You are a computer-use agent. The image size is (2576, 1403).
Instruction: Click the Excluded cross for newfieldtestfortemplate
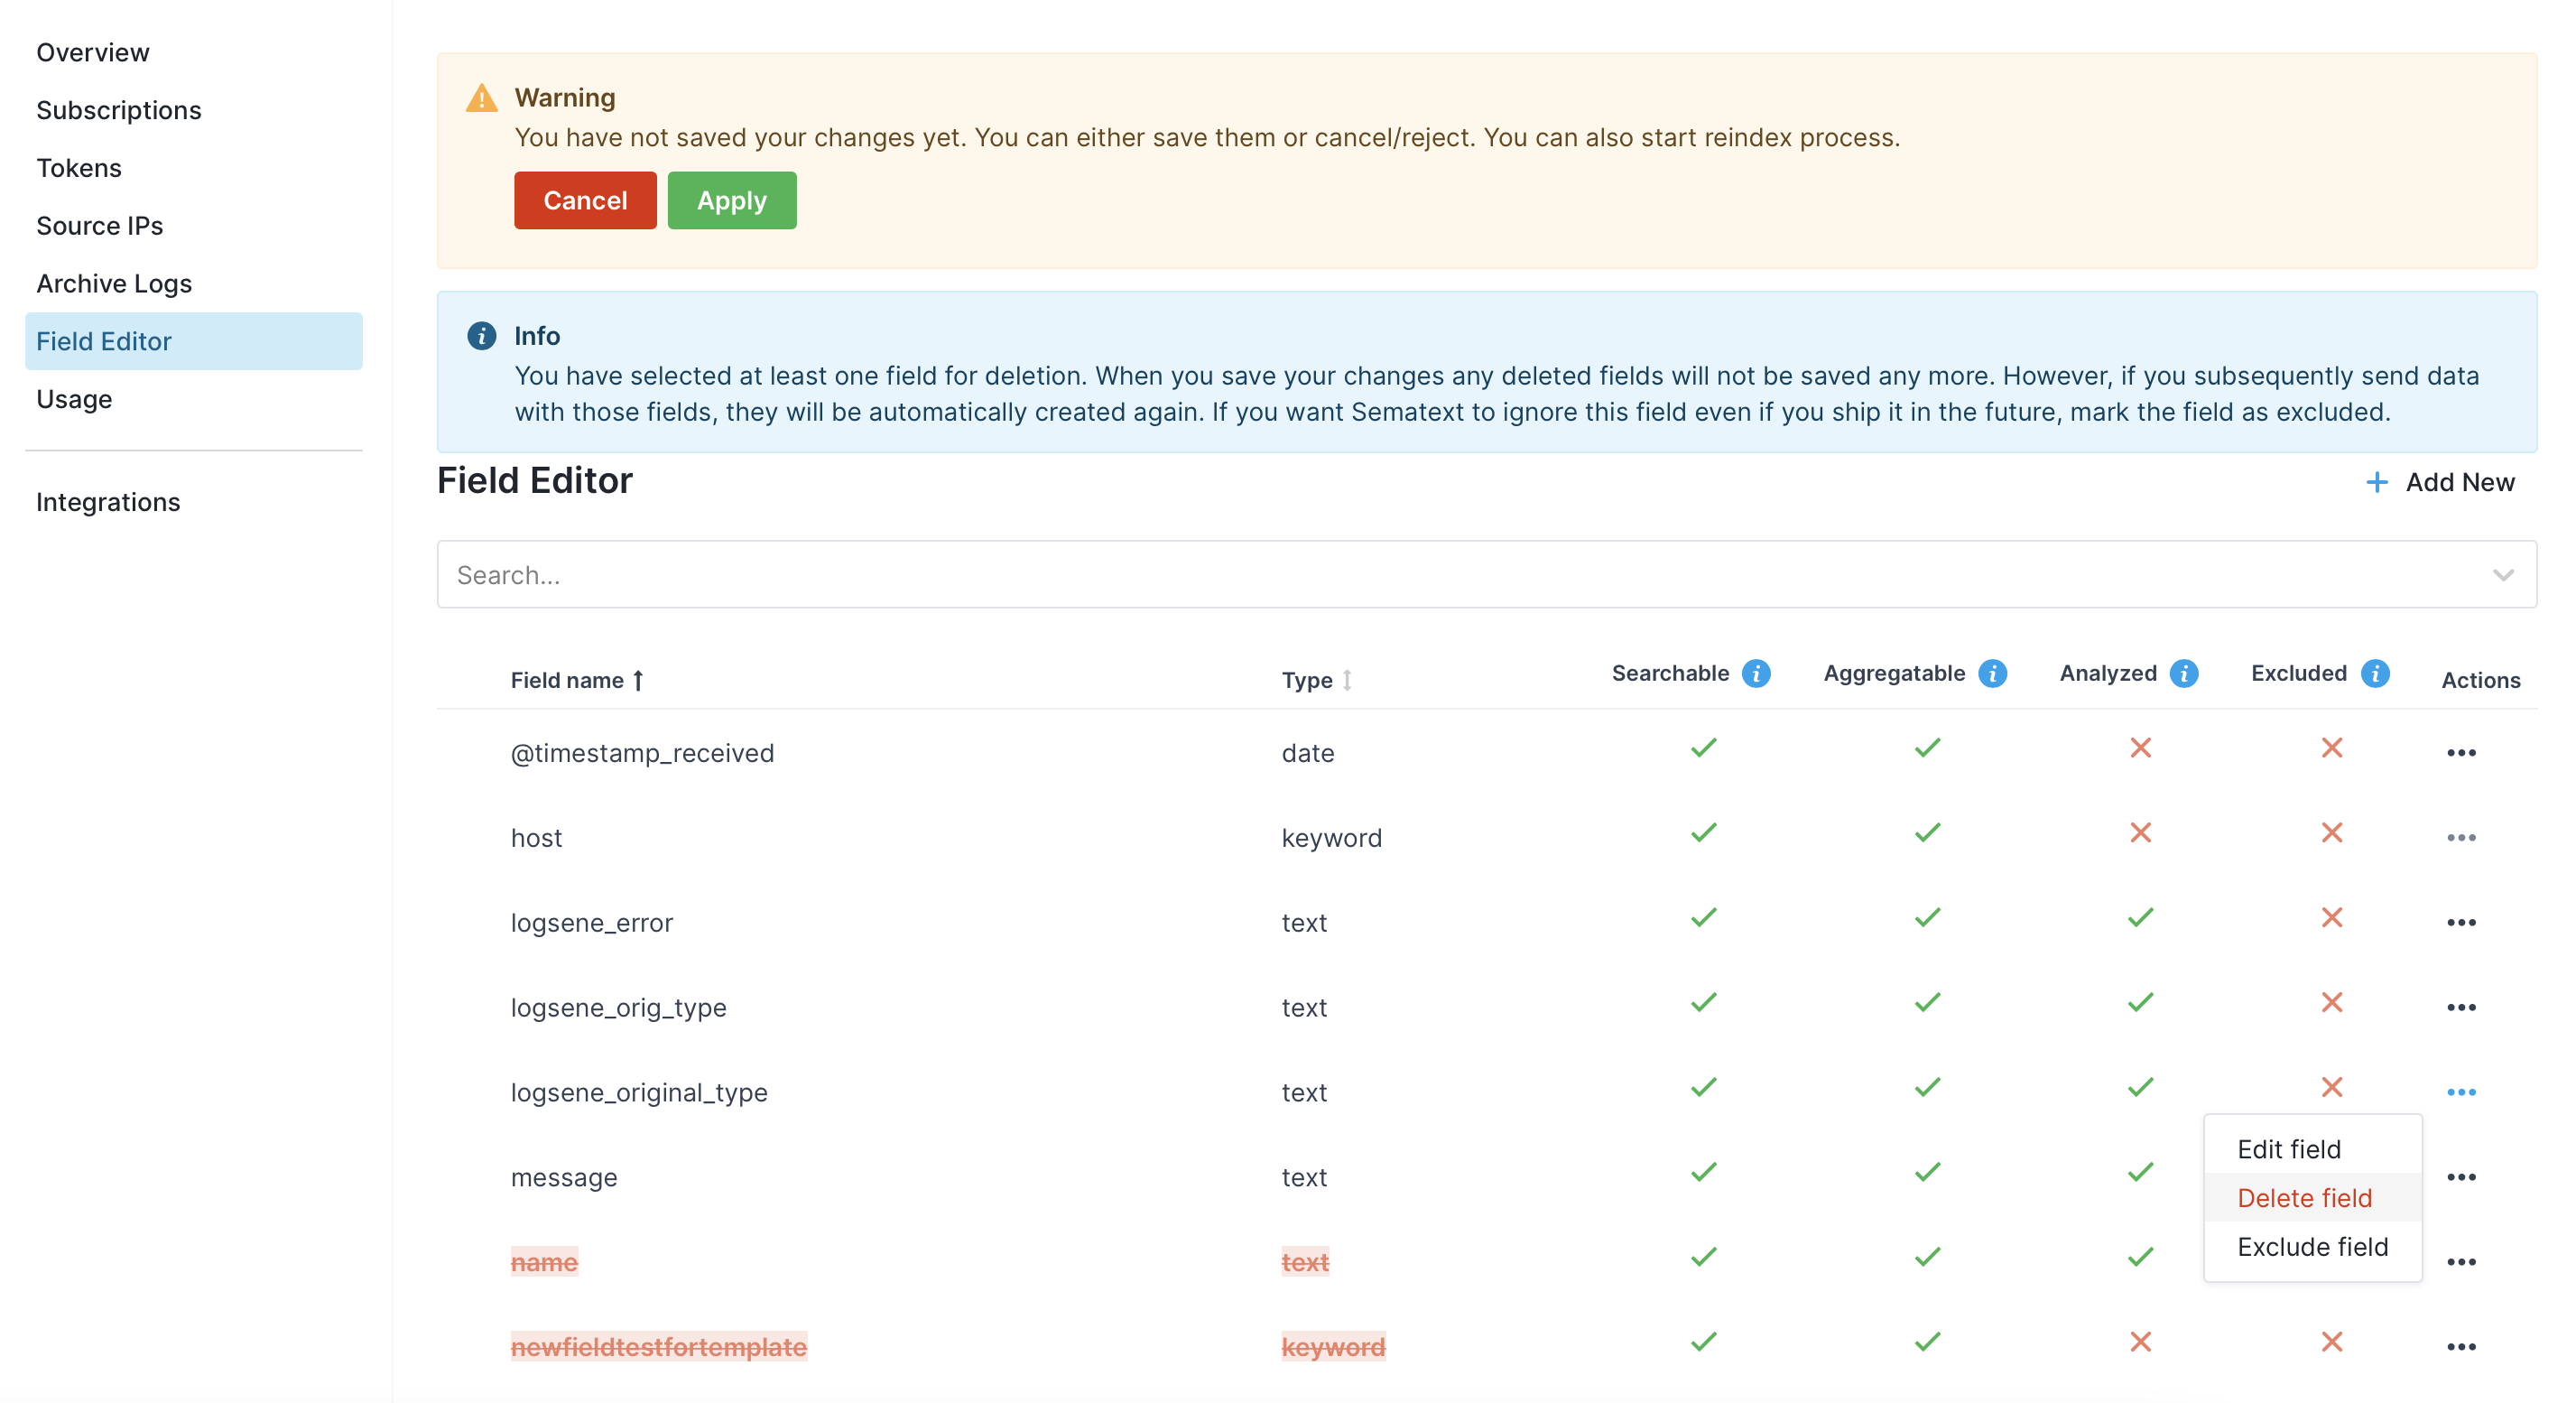2332,1342
